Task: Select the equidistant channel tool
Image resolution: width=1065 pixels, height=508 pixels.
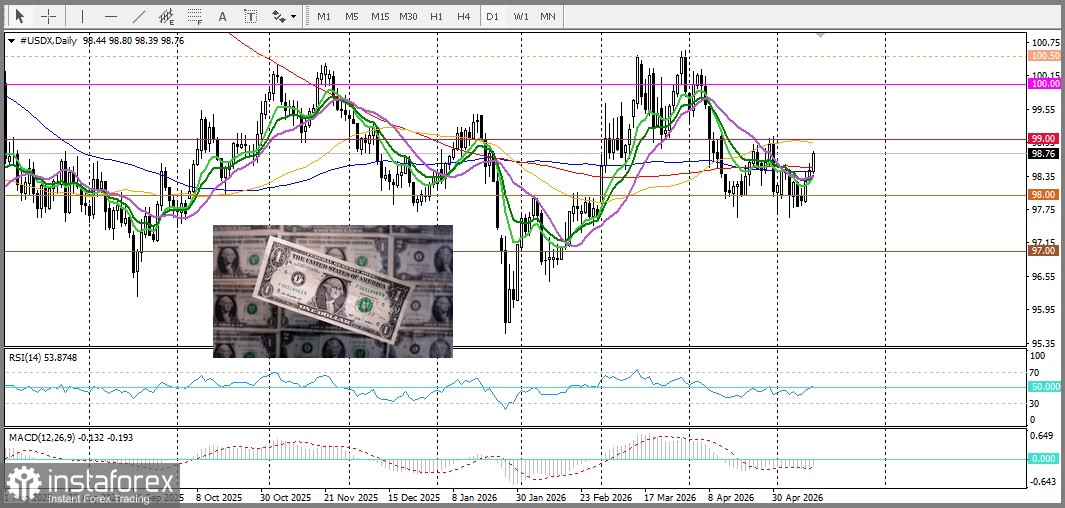Action: (x=166, y=16)
